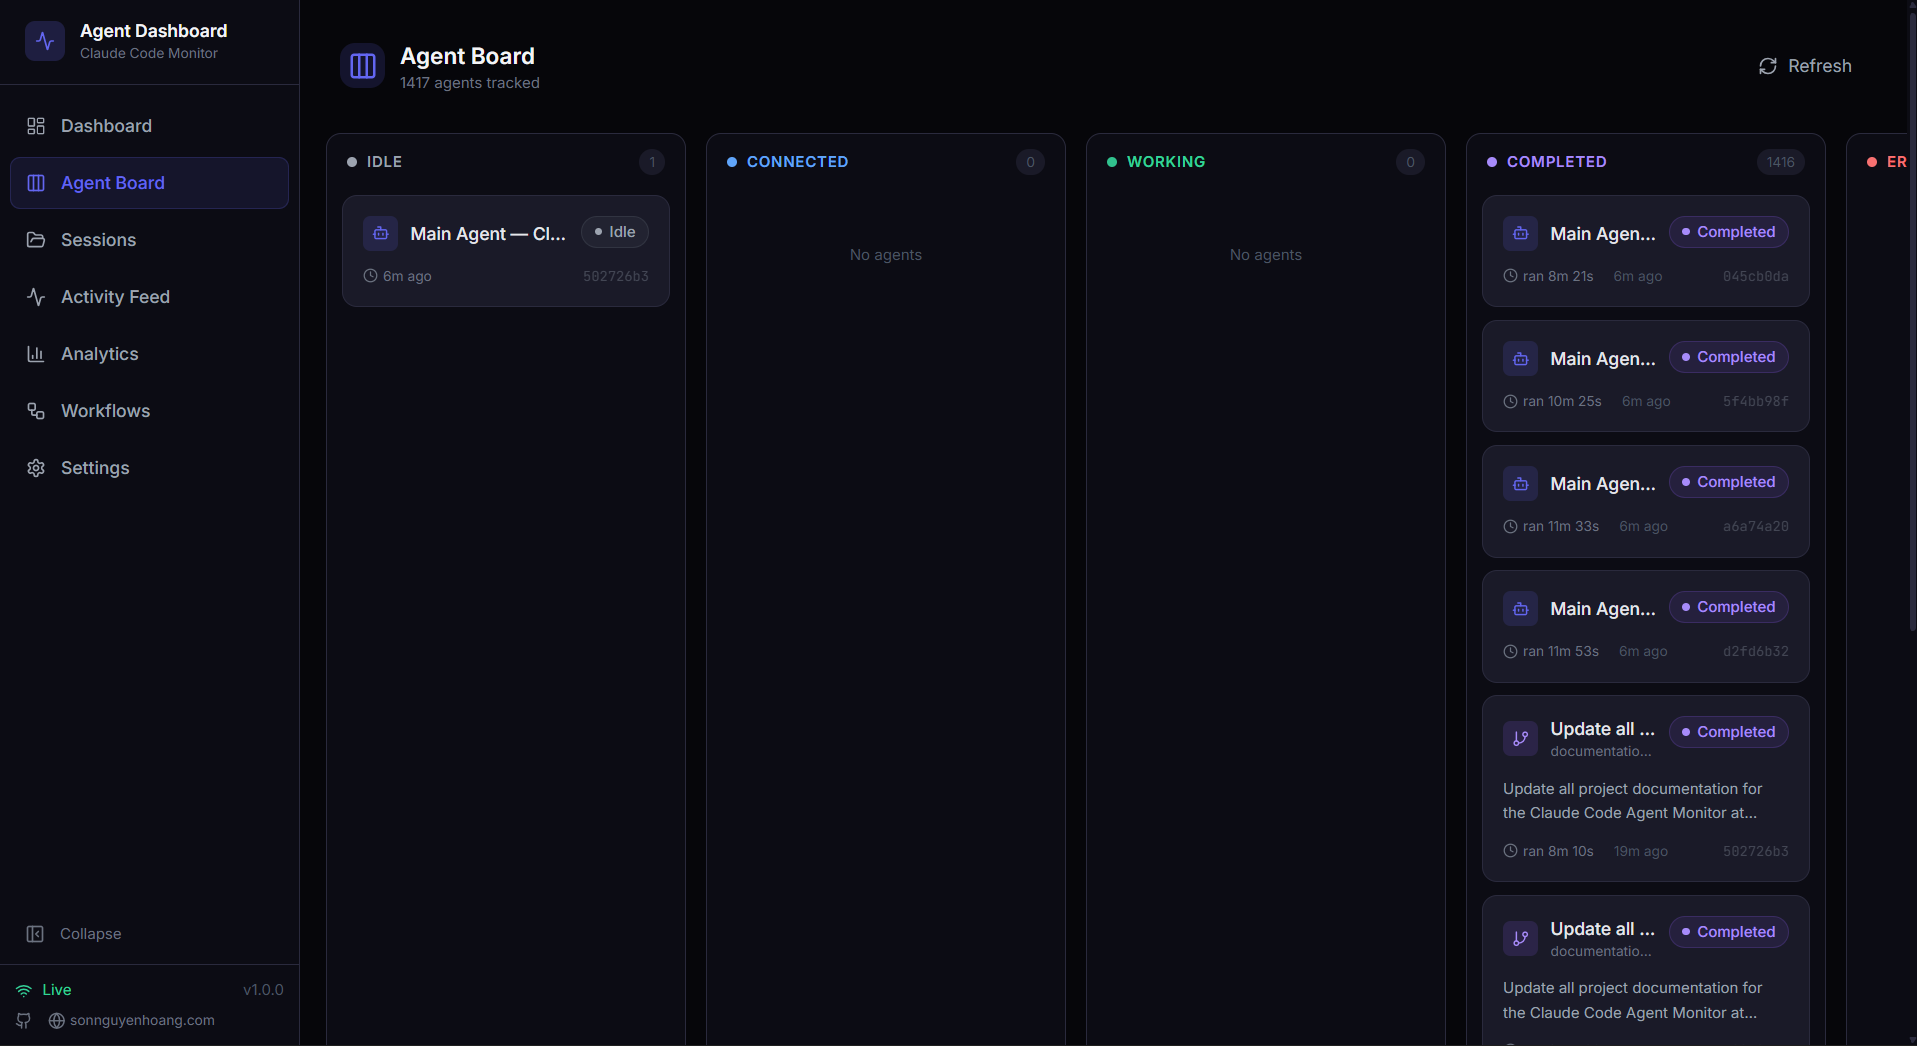Viewport: 1917px width, 1046px height.
Task: Select Agent Board in the sidebar
Action: coord(149,183)
